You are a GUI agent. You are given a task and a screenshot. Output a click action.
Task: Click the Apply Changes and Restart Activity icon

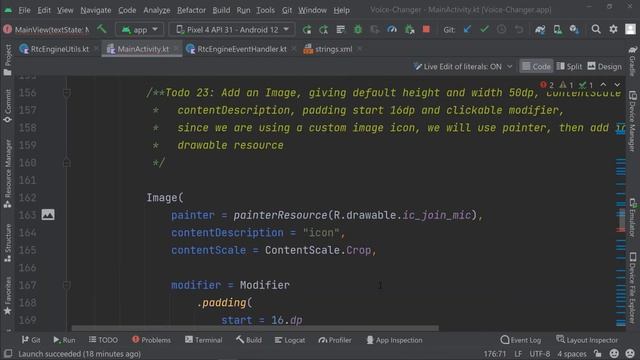click(x=324, y=29)
